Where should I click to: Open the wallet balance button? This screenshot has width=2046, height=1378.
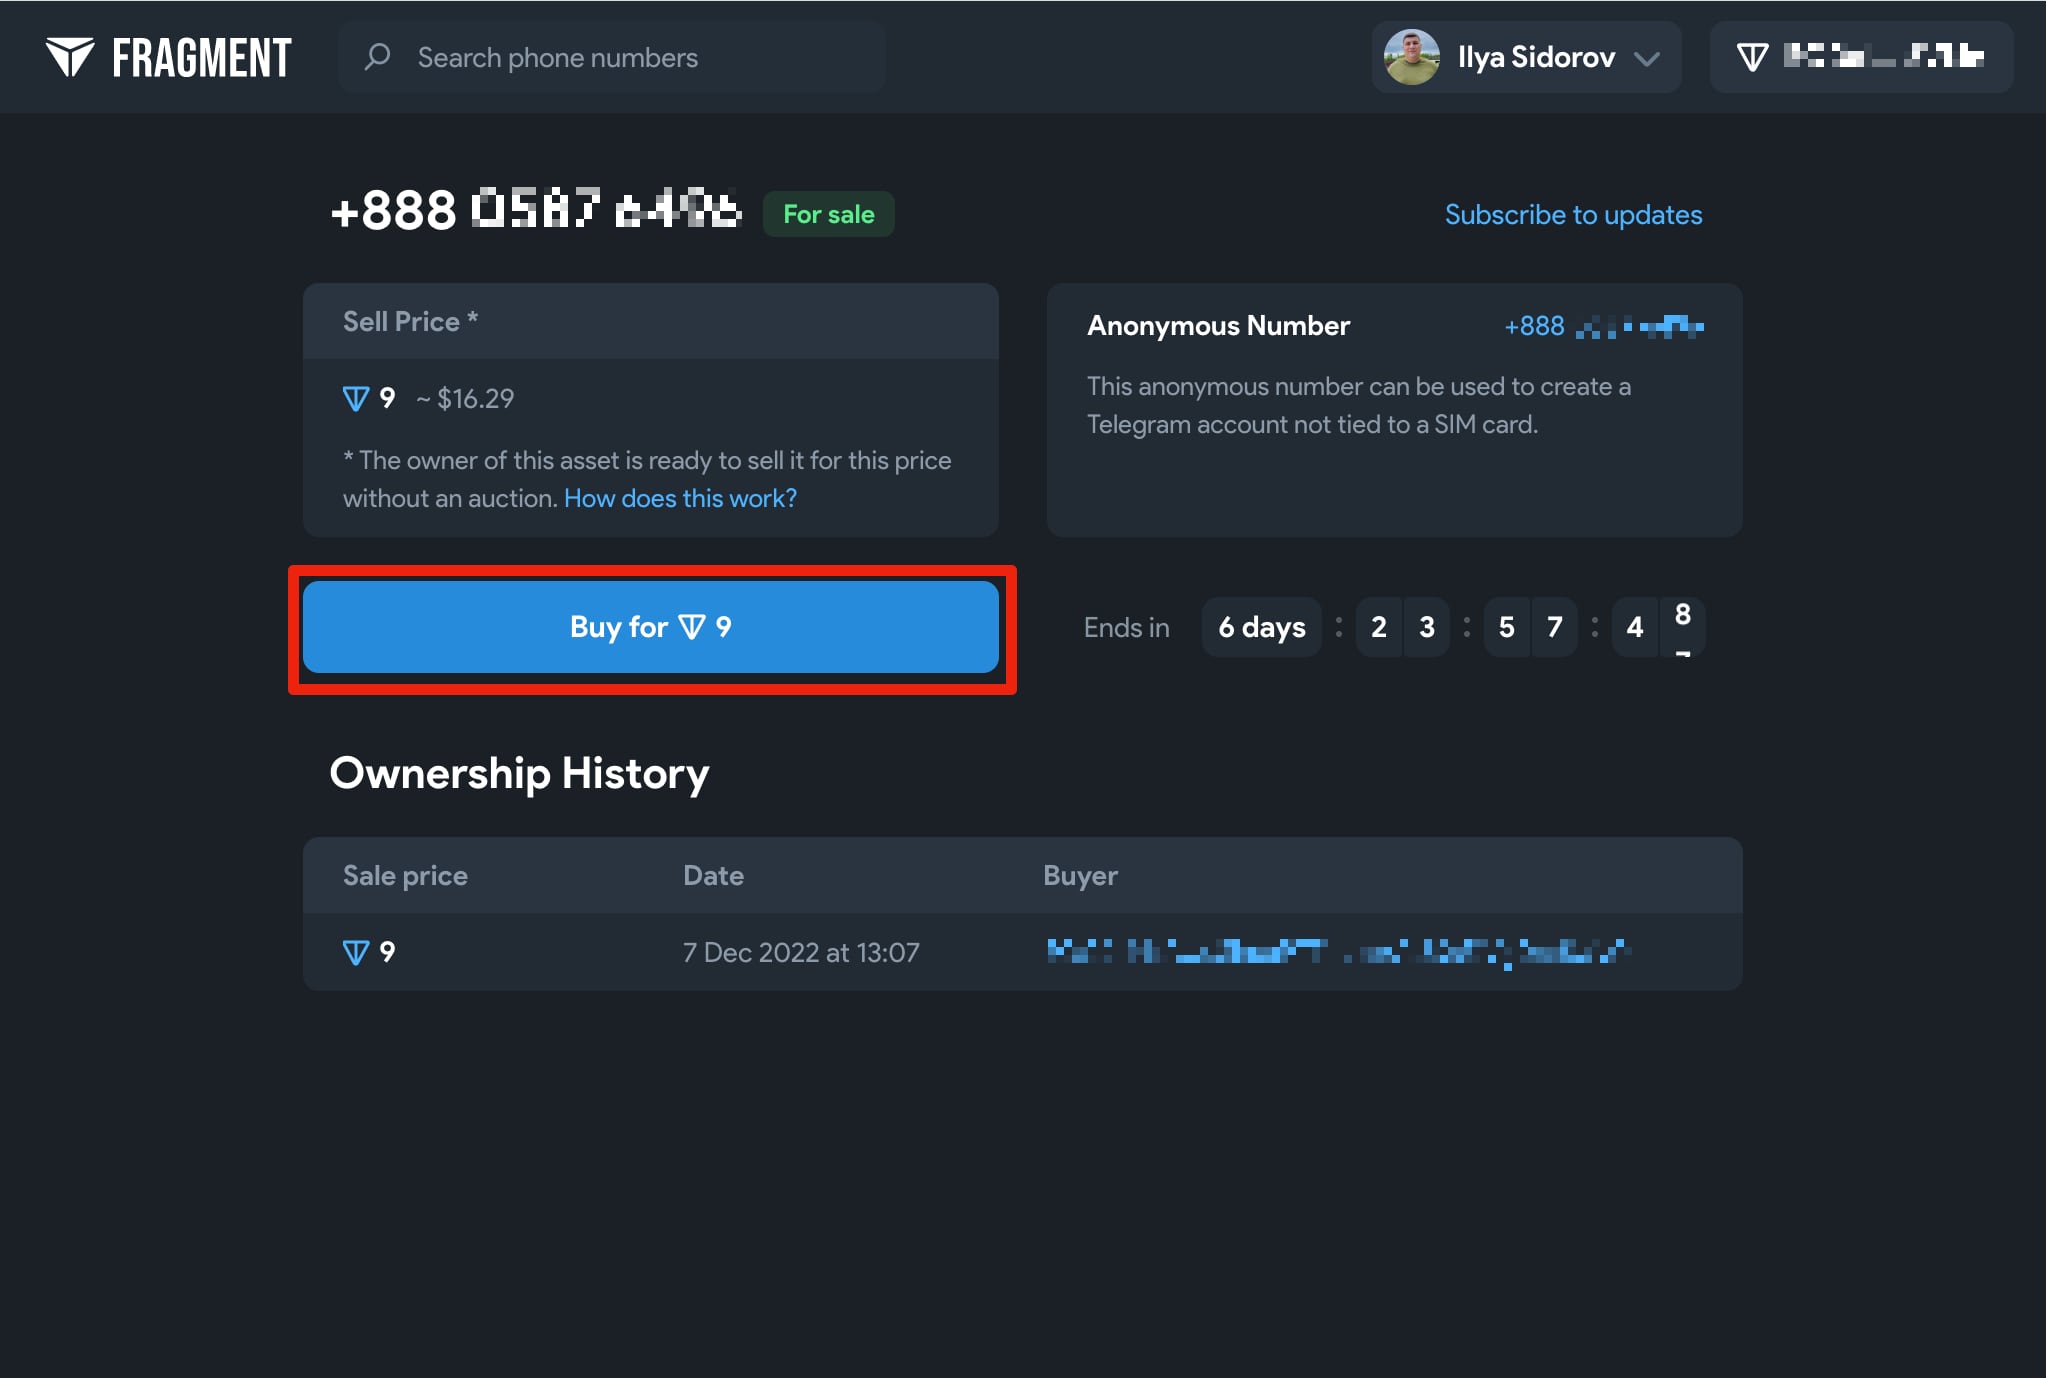[x=1861, y=57]
